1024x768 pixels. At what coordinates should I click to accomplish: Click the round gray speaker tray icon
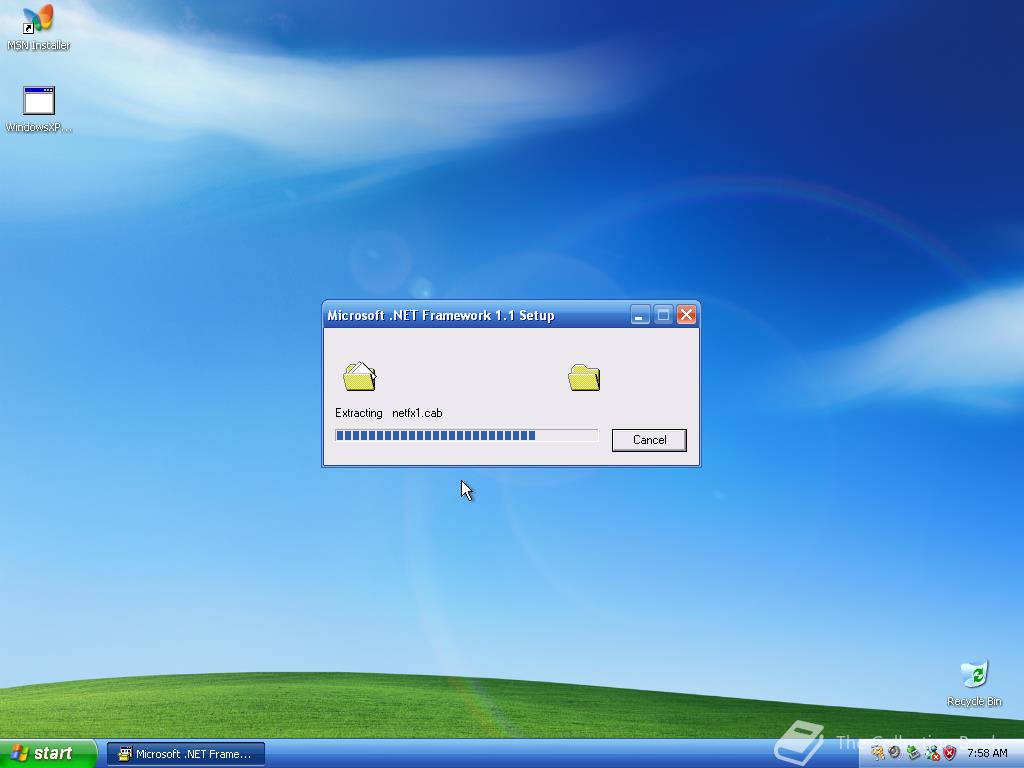pyautogui.click(x=895, y=753)
